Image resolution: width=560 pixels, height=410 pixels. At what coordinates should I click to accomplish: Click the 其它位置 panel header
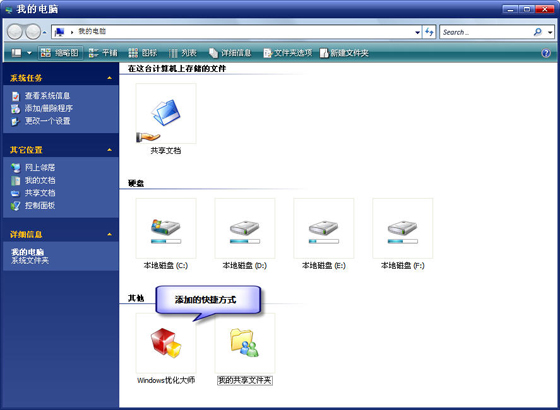(61, 150)
